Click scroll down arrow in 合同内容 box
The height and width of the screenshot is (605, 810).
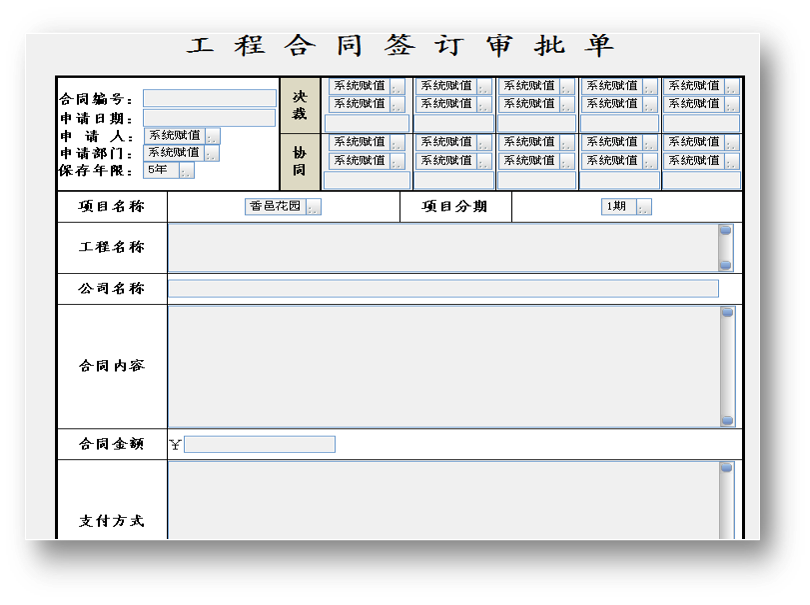(x=727, y=421)
